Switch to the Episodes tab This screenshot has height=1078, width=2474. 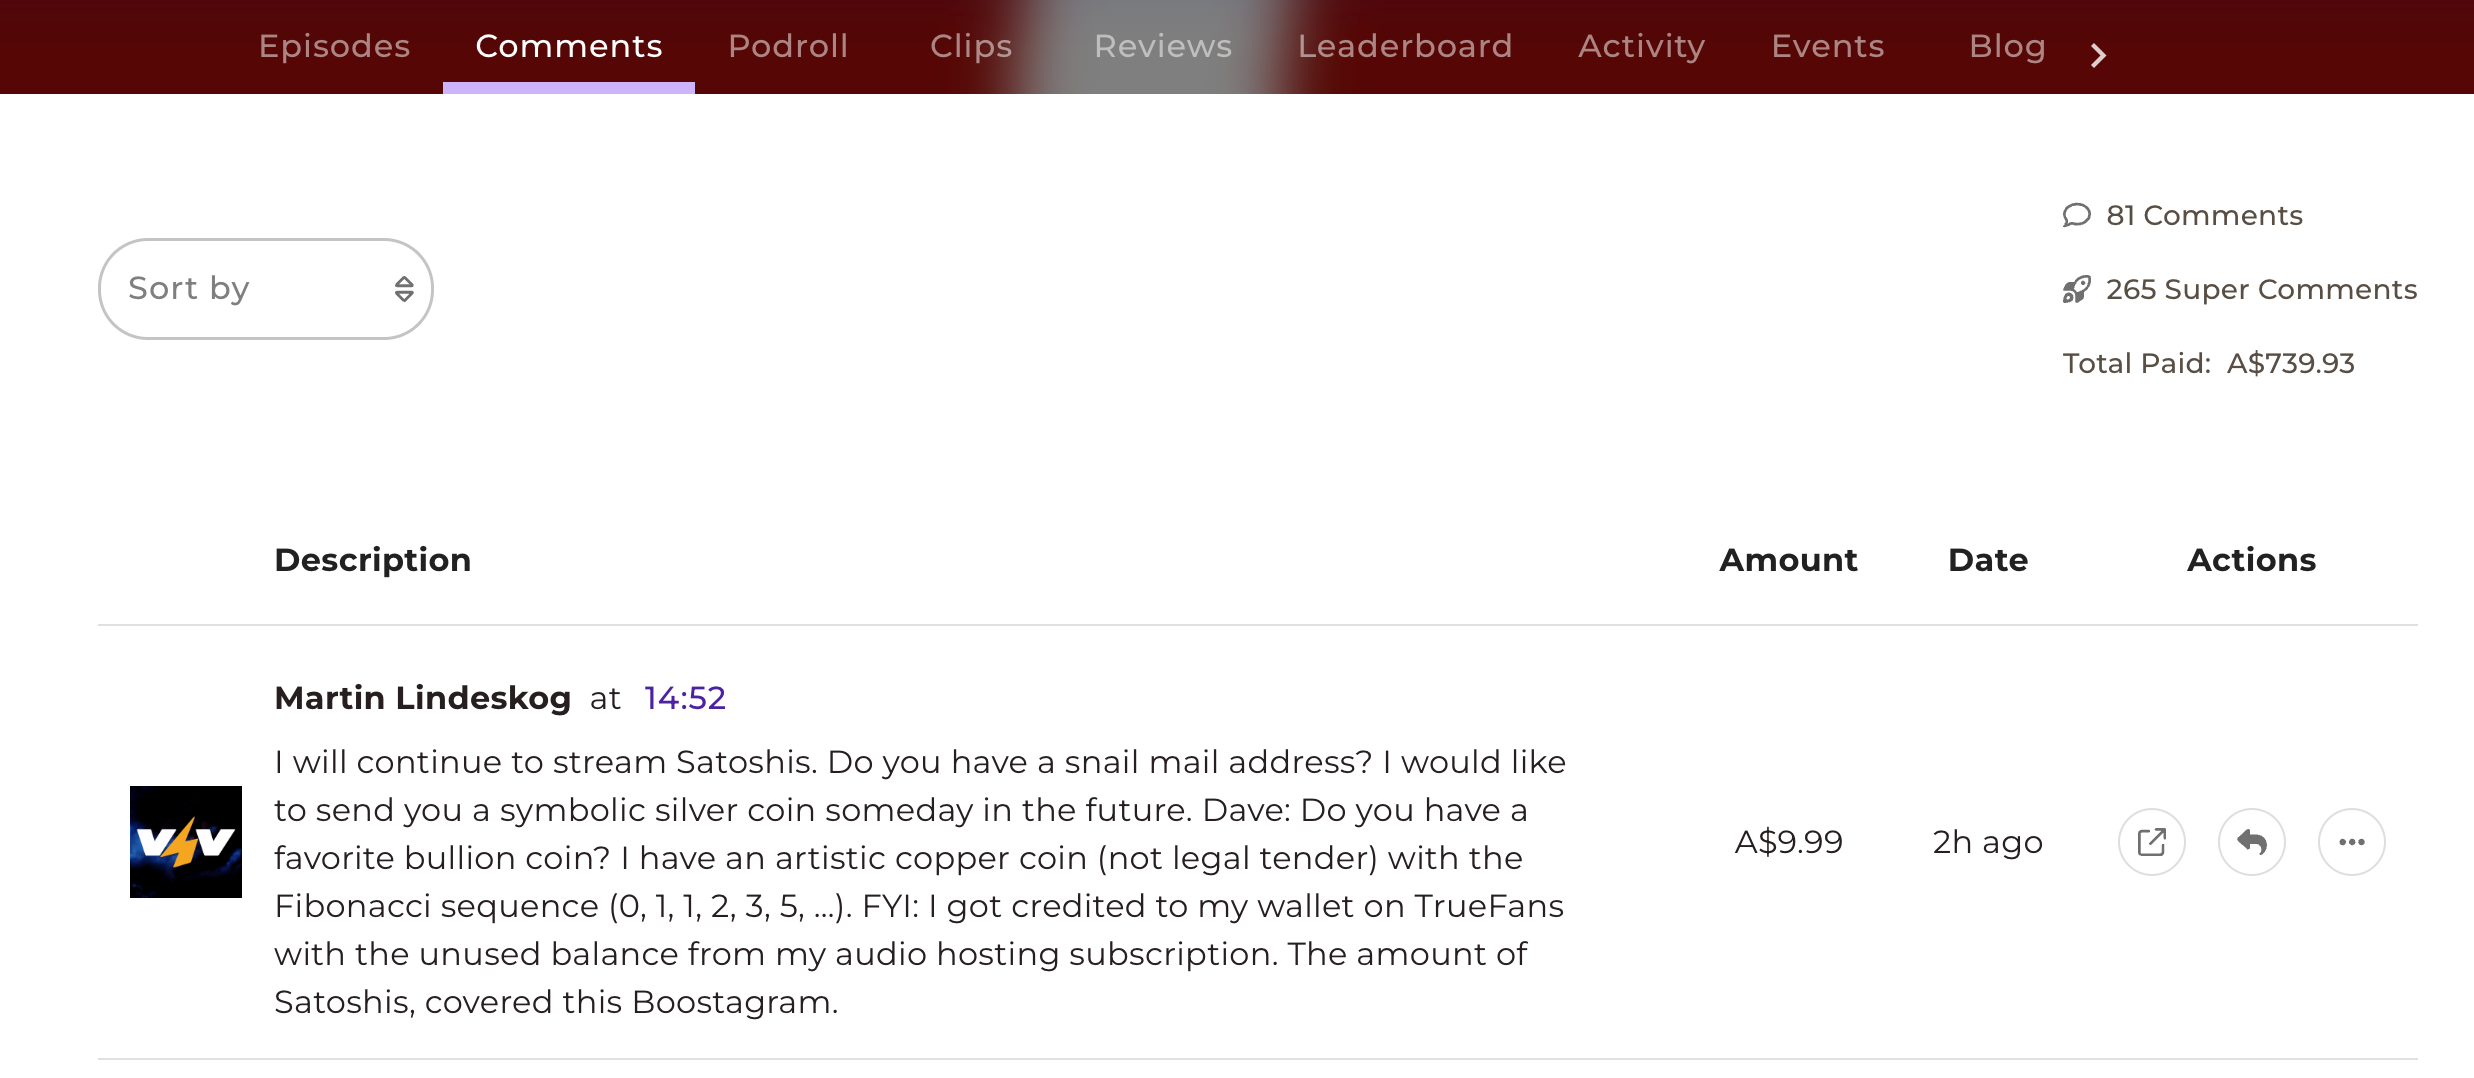pos(334,46)
